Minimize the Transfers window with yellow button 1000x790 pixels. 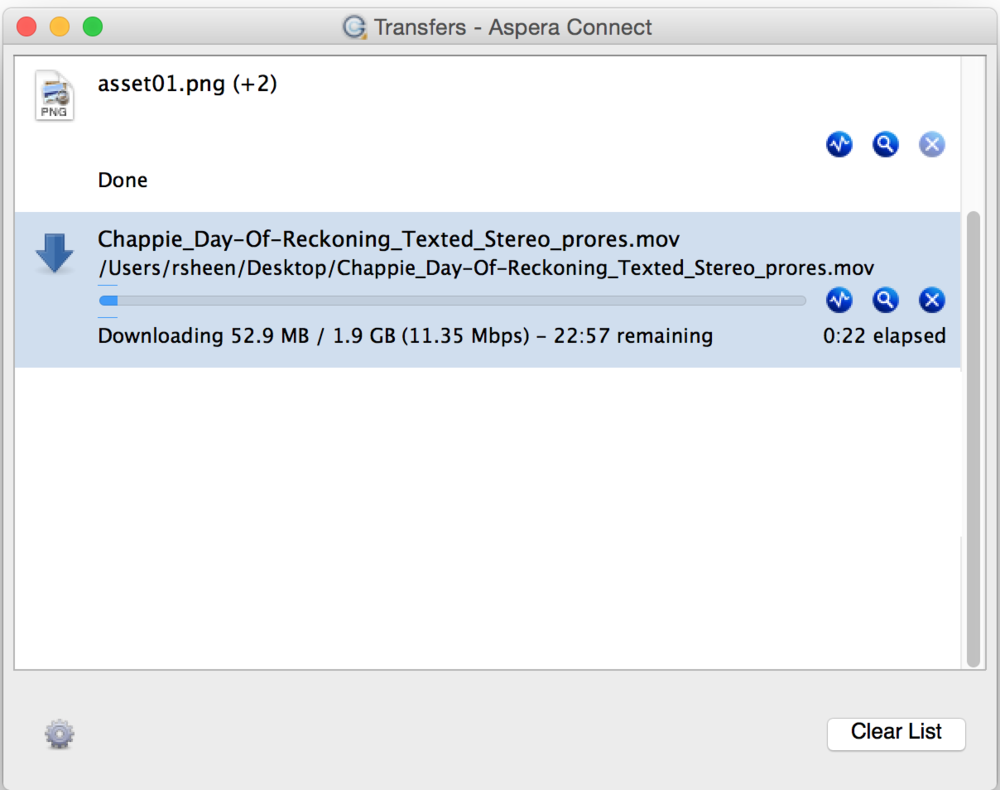(60, 27)
